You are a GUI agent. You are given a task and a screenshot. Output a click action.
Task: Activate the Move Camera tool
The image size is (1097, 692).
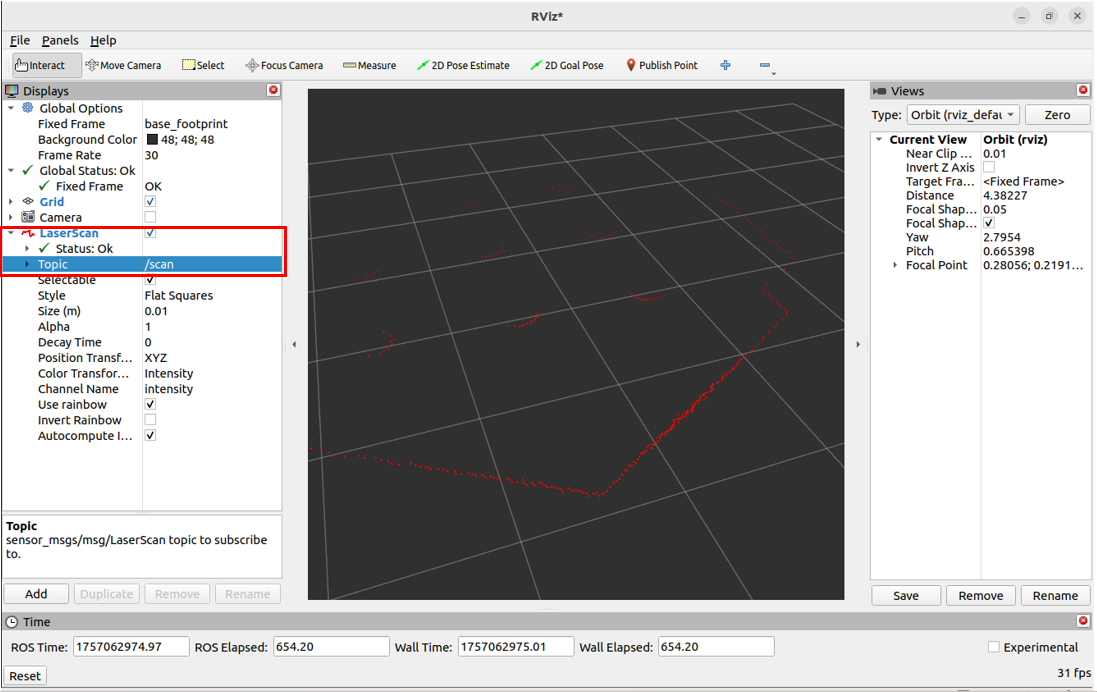point(123,65)
